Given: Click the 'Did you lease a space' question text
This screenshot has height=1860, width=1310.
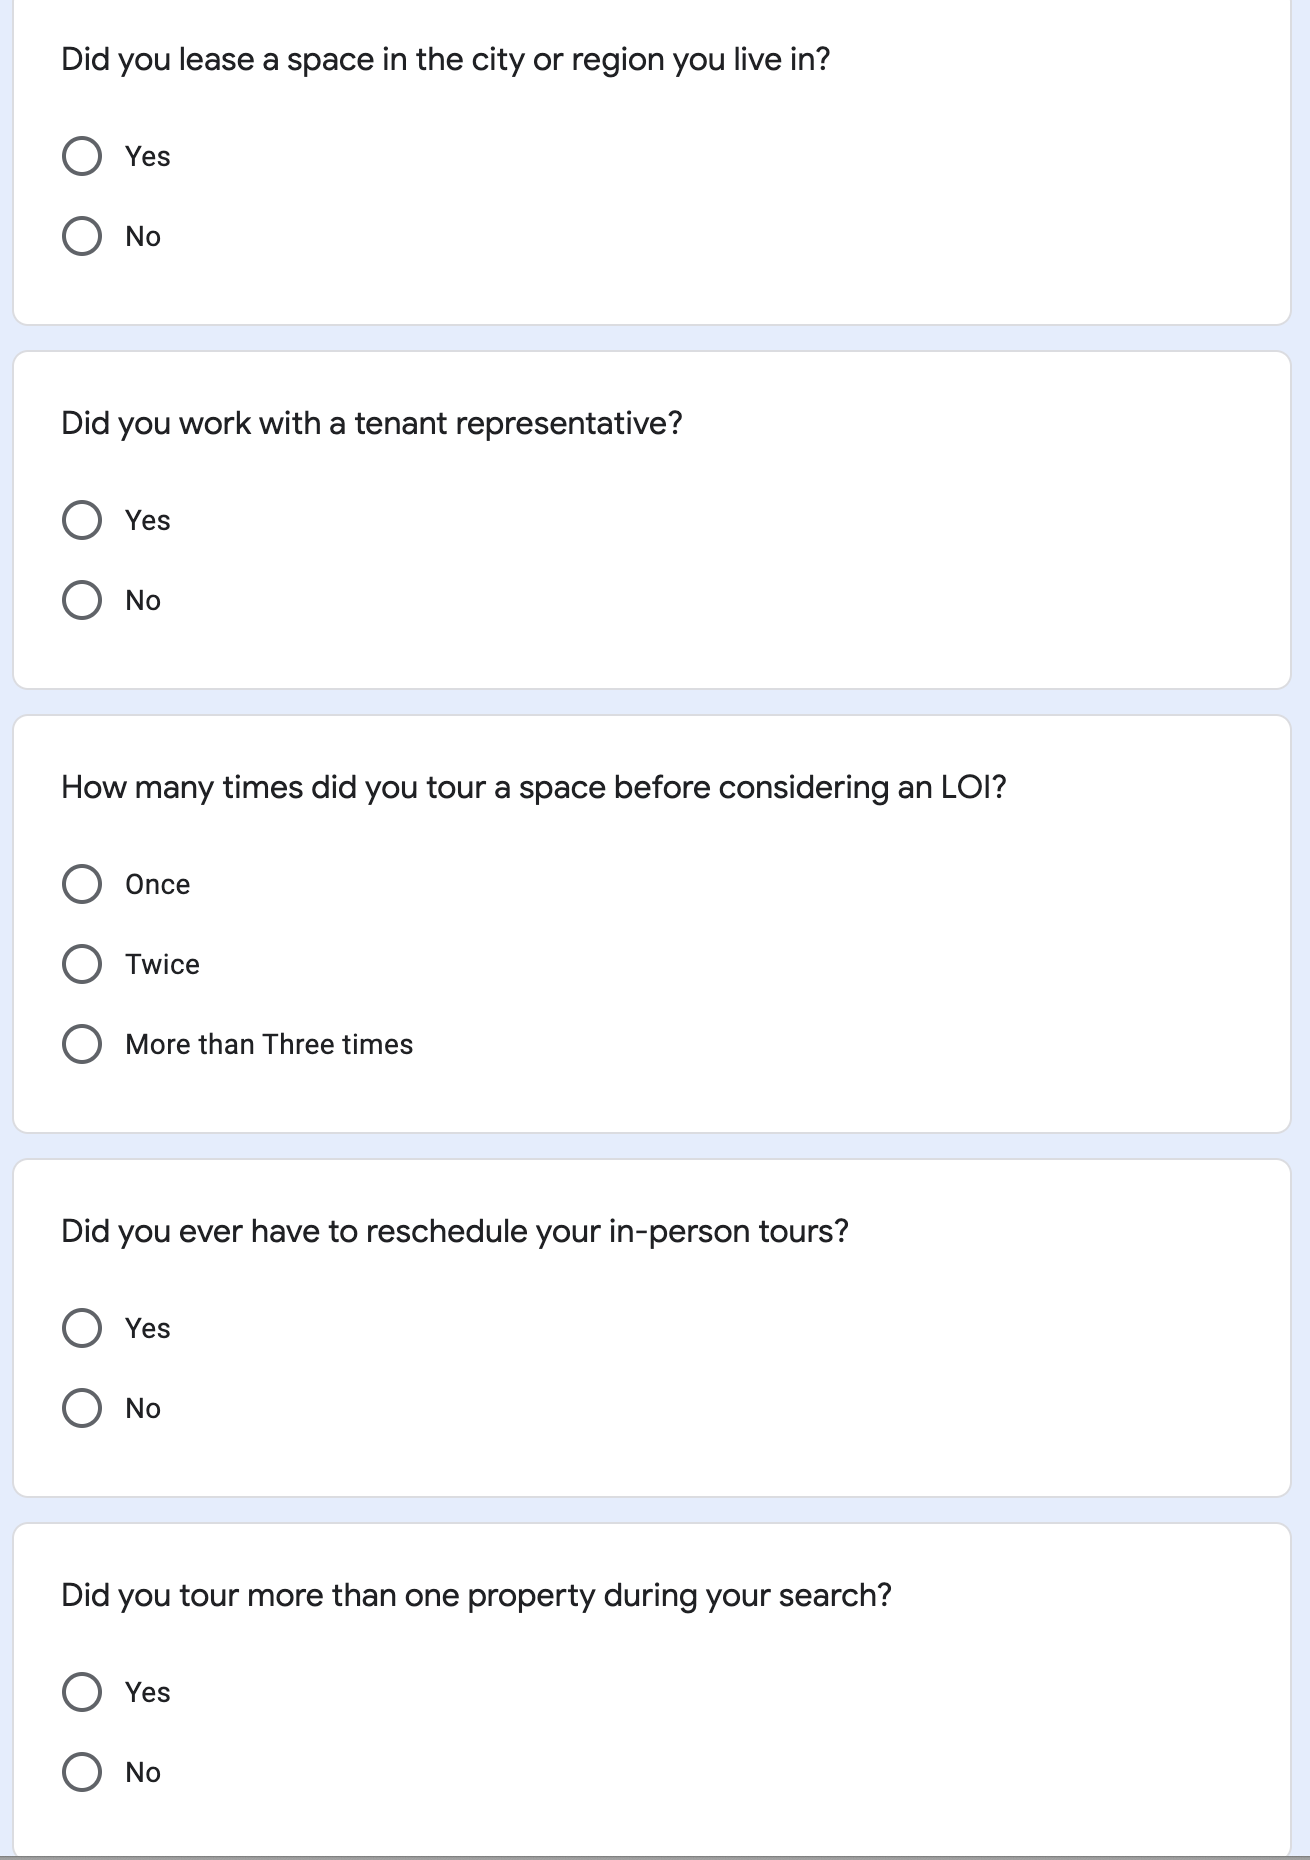Looking at the screenshot, I should (445, 60).
